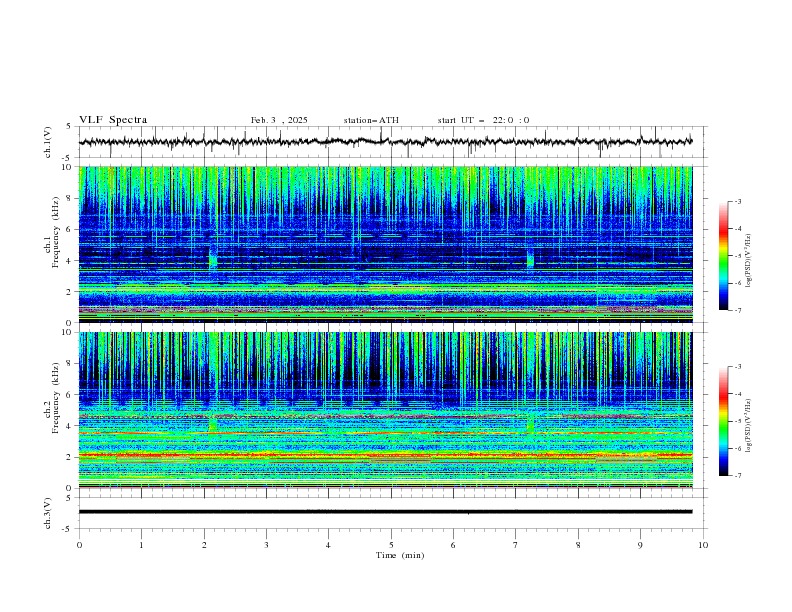Click the "station=ATH" header label
The height and width of the screenshot is (612, 792).
371,120
